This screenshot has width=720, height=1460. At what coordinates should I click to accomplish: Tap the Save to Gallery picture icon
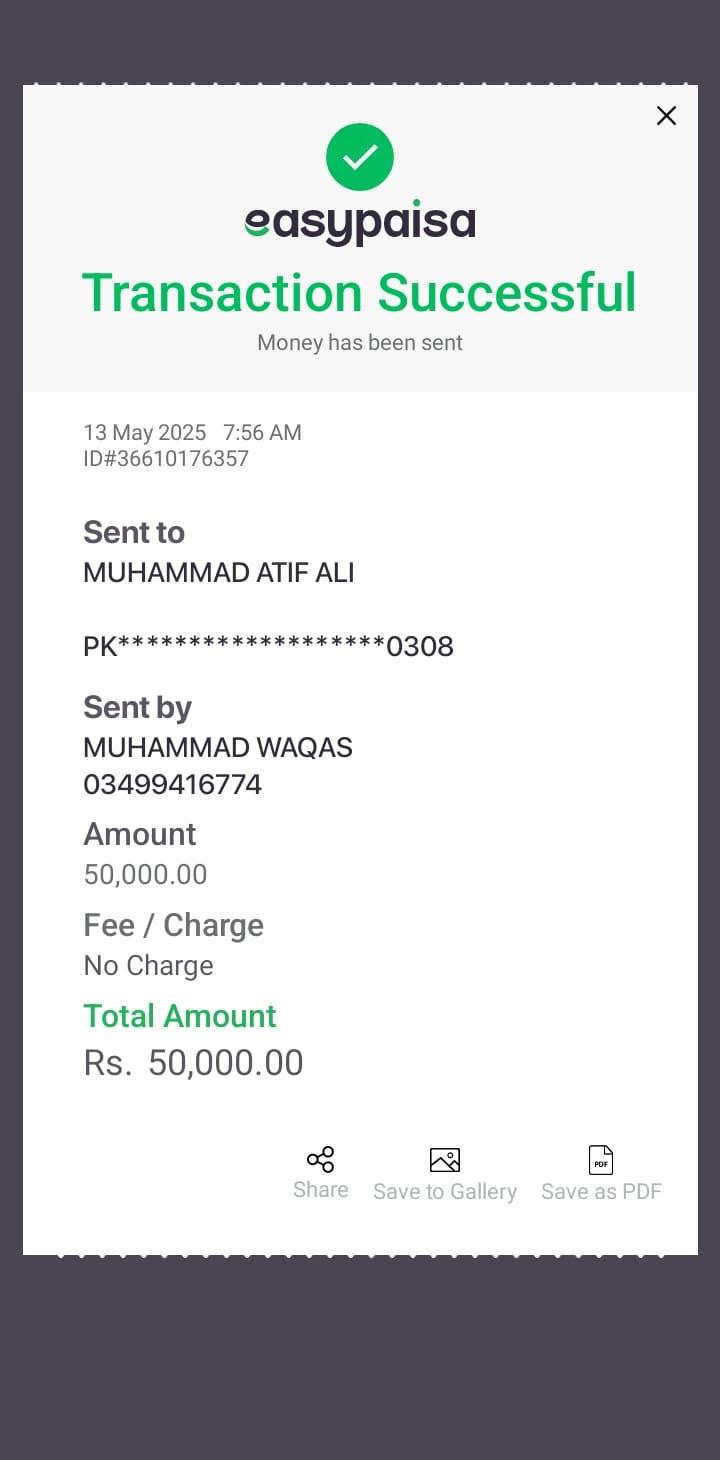click(x=445, y=1160)
